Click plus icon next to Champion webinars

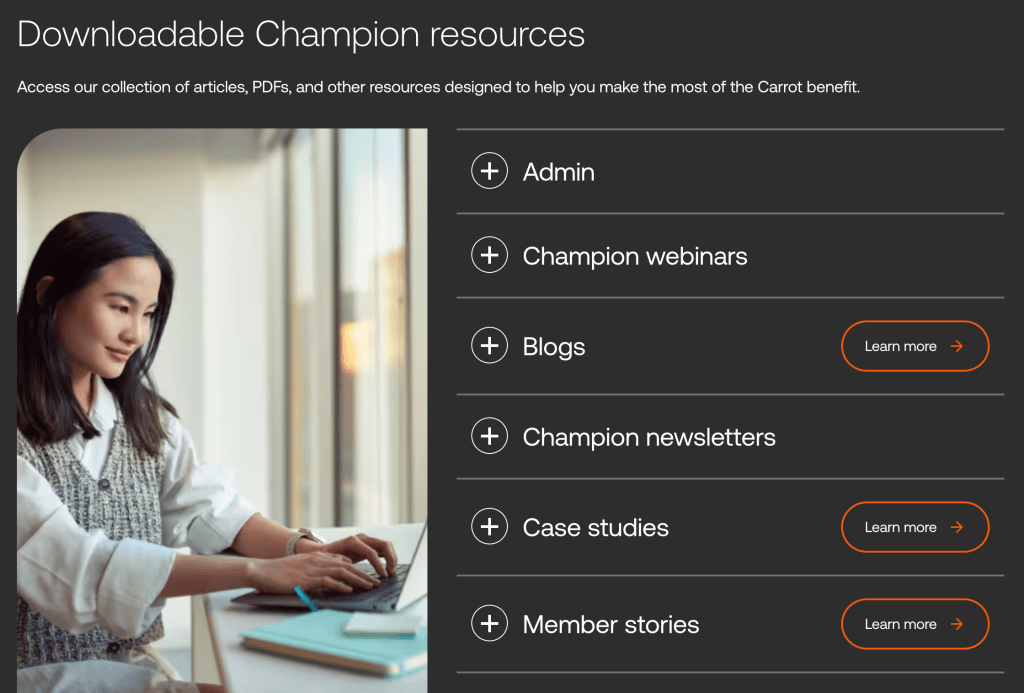(489, 256)
